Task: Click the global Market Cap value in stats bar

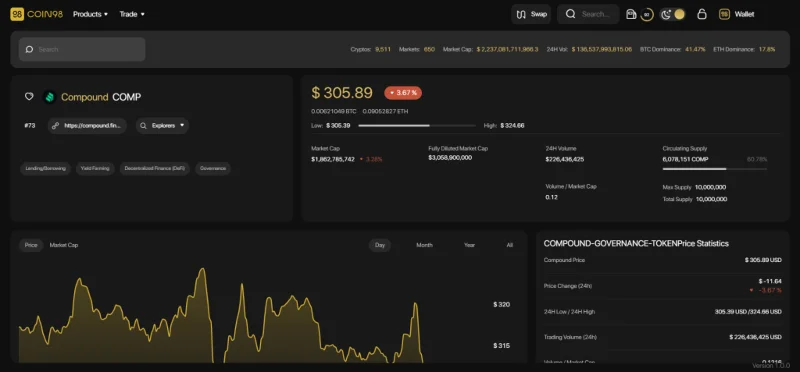Action: (x=508, y=49)
